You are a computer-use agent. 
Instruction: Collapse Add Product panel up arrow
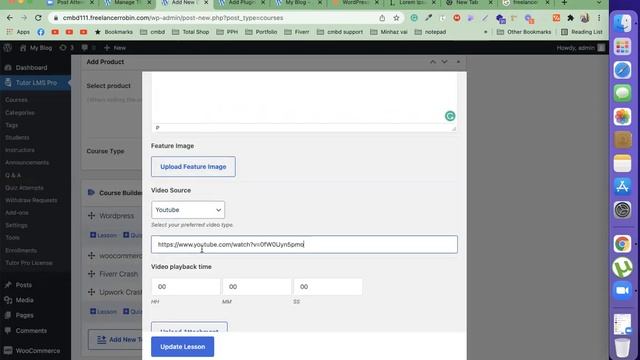tap(433, 62)
